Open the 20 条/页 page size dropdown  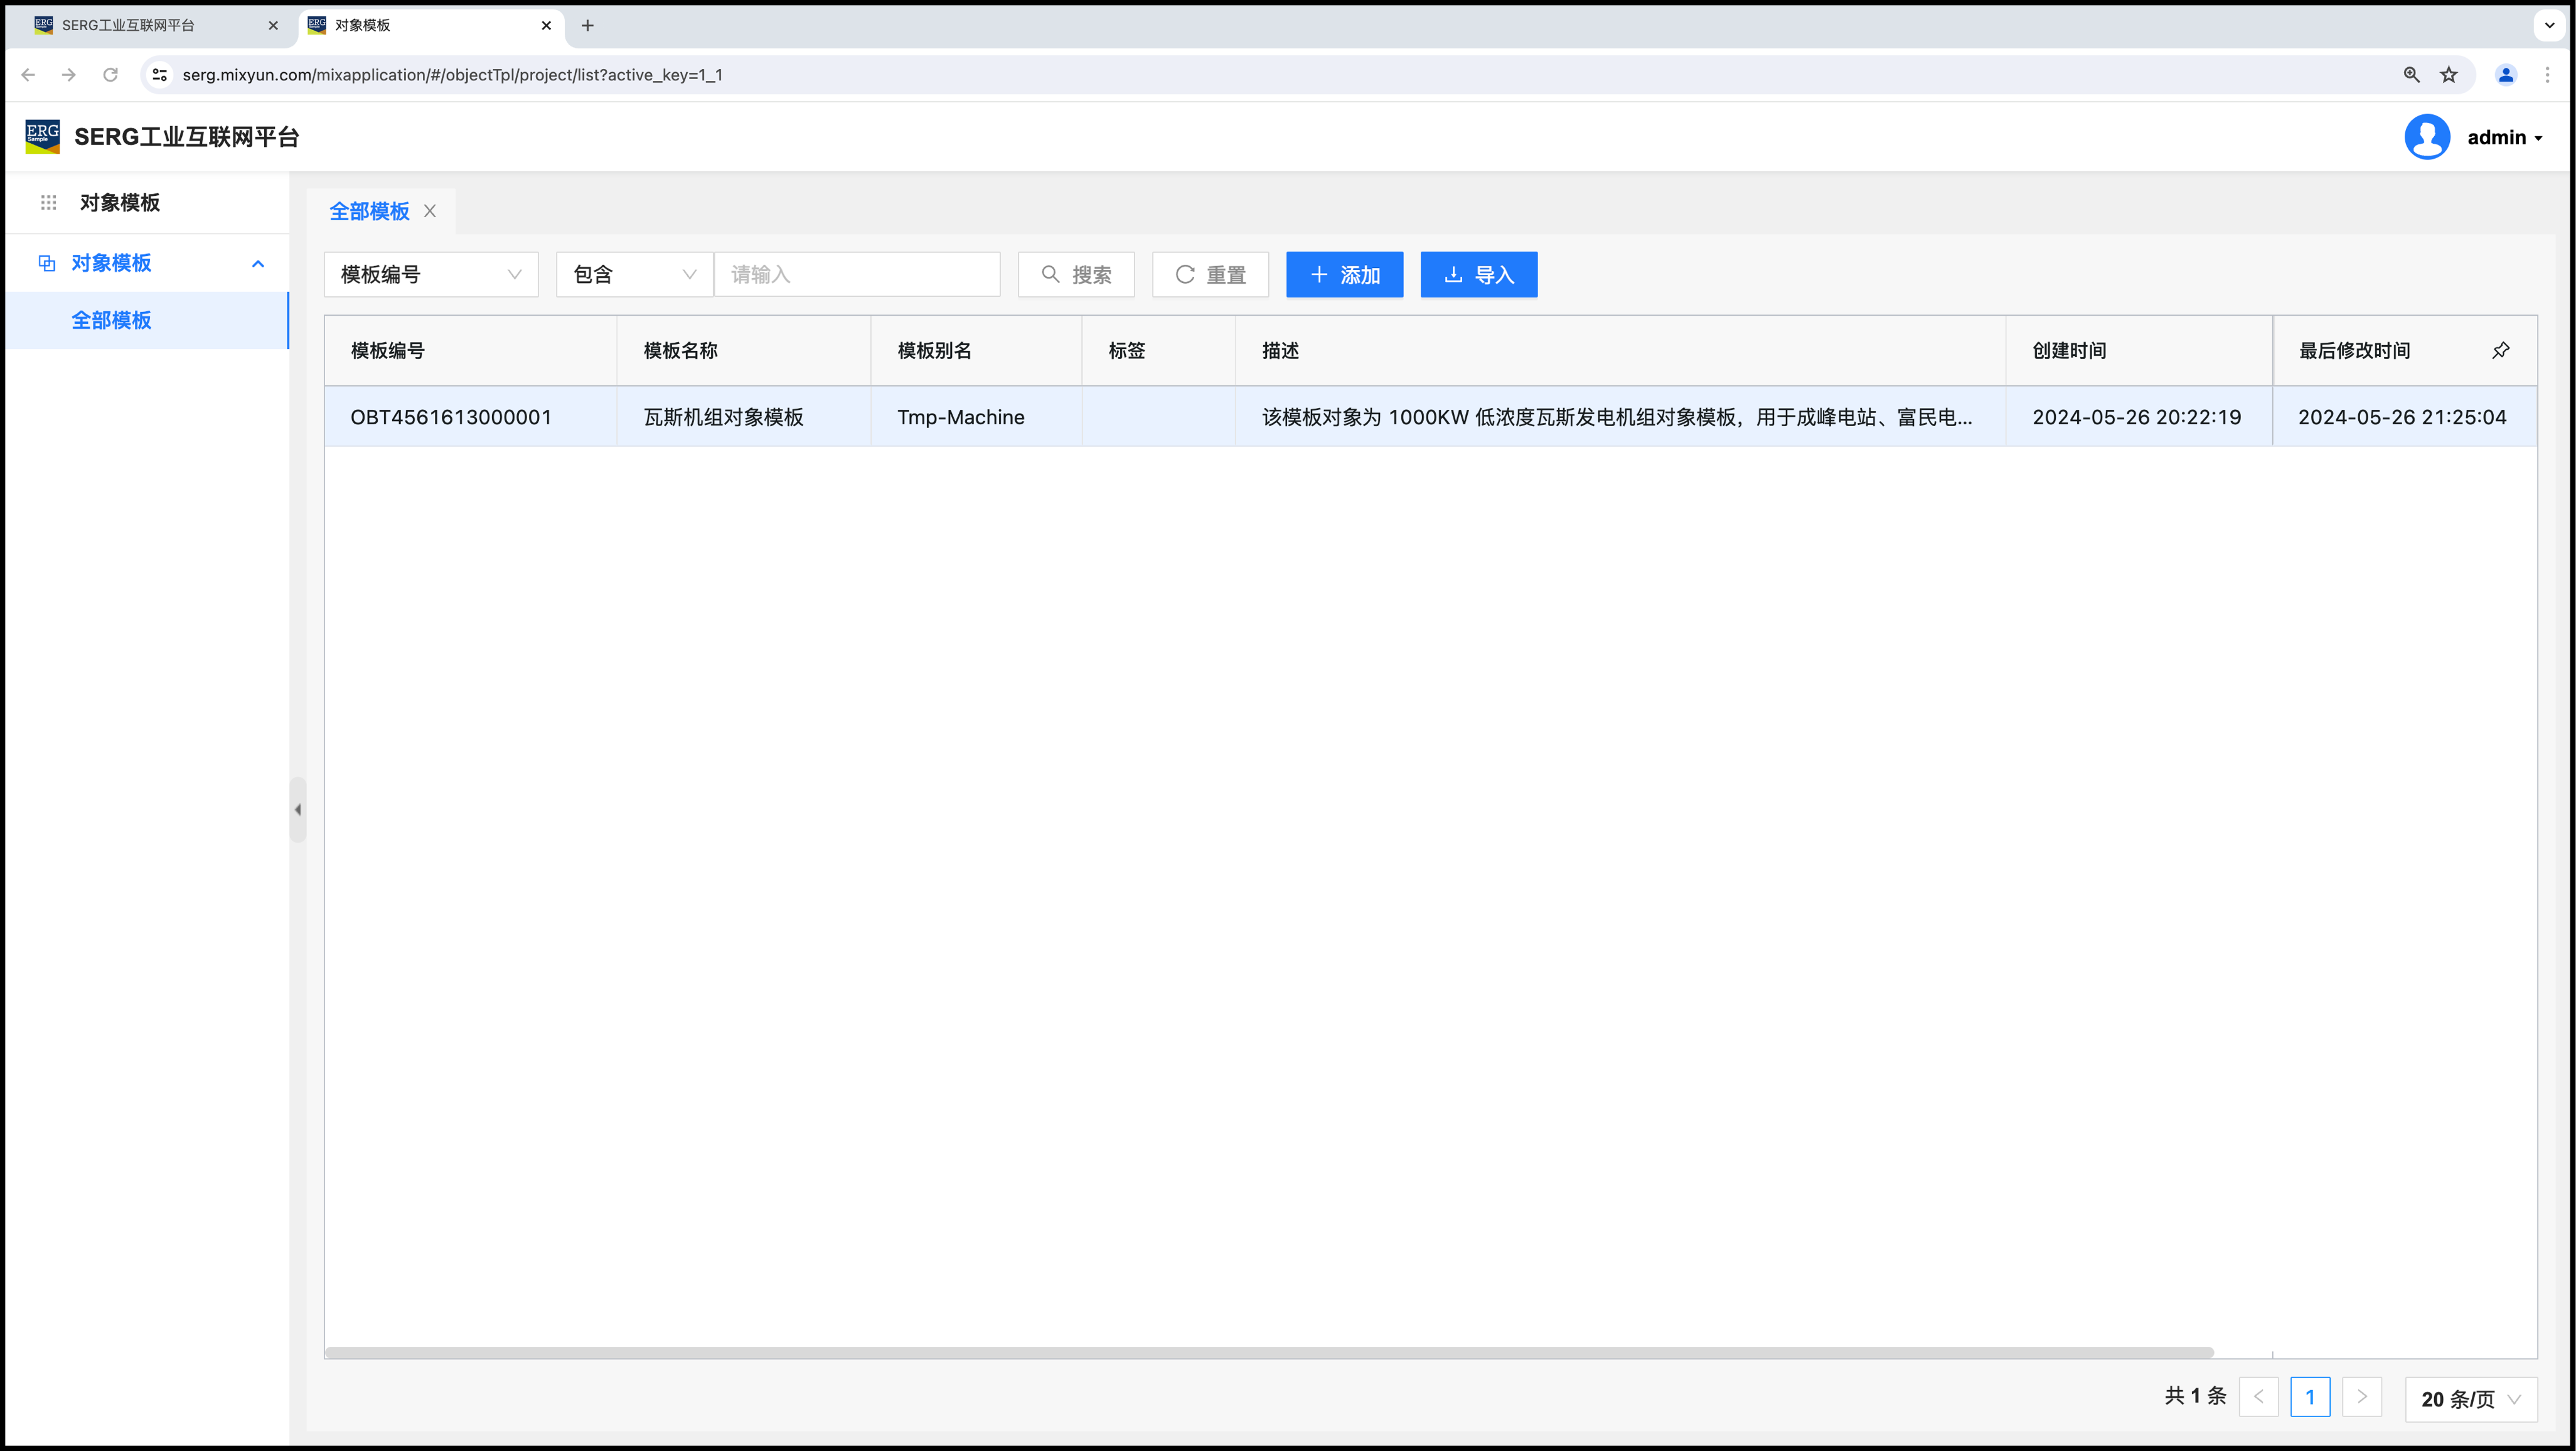coord(2470,1399)
